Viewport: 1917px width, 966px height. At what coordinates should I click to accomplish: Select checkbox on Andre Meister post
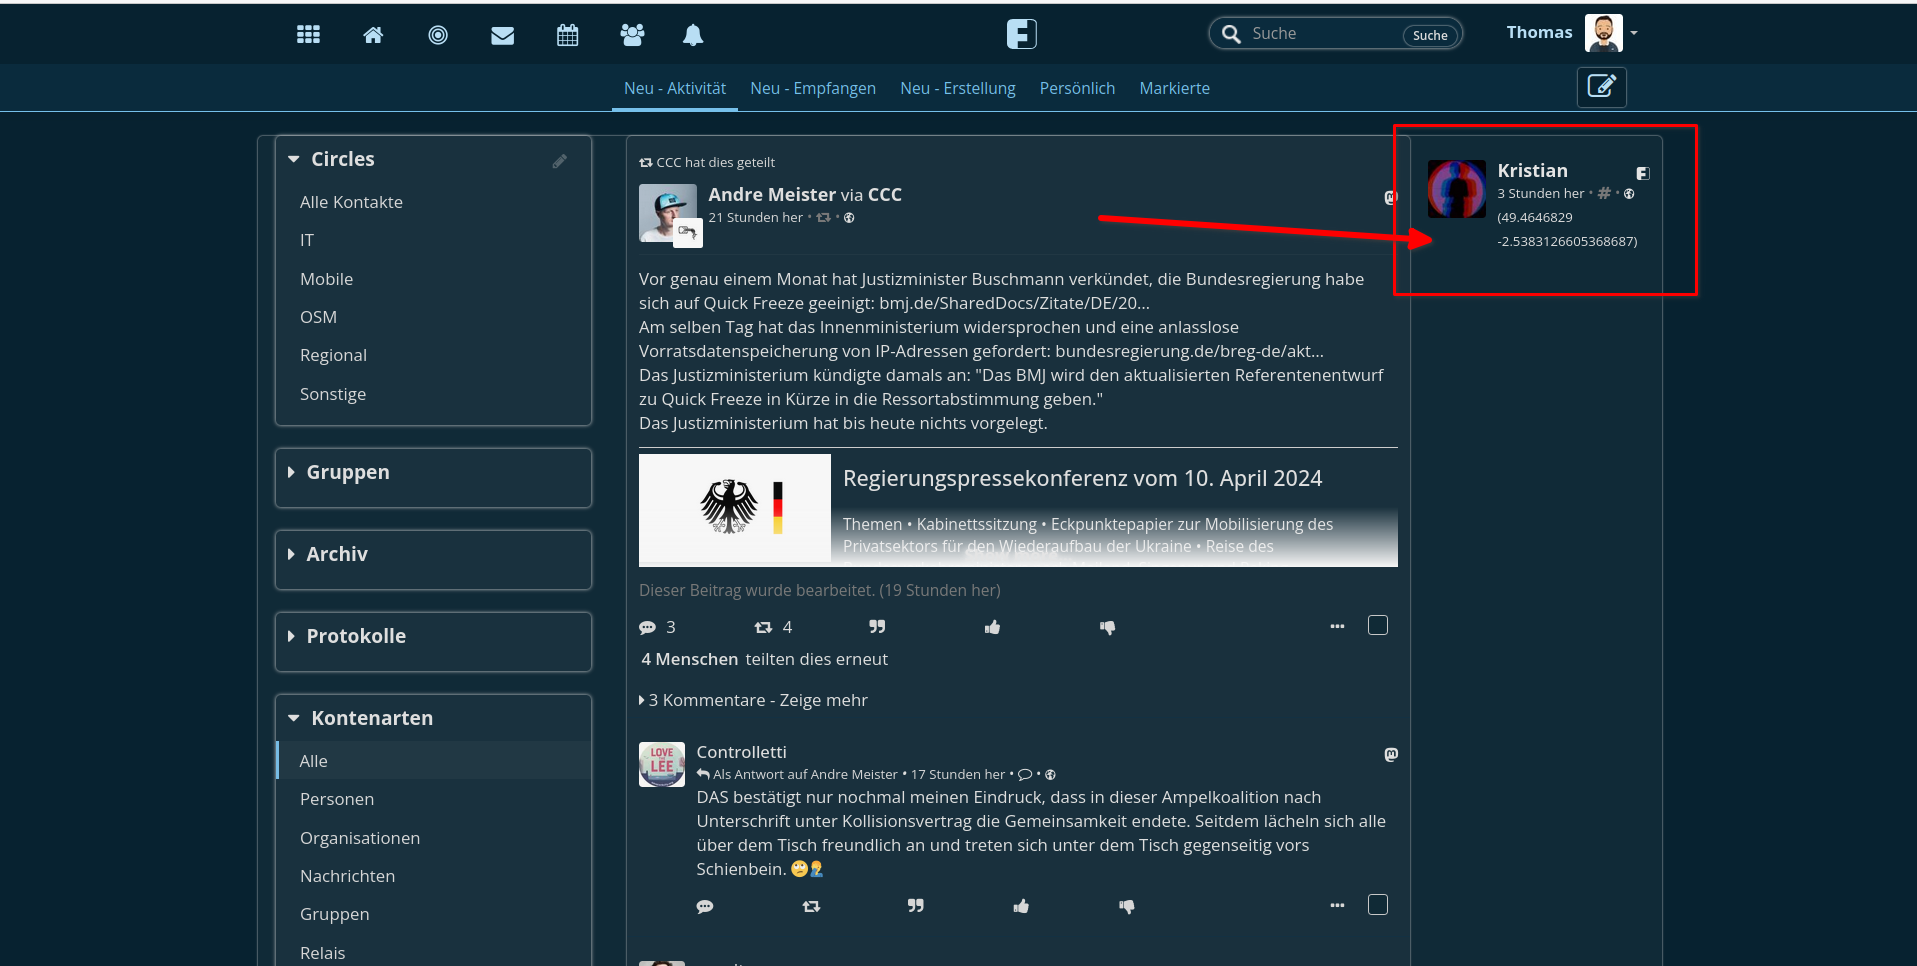click(1377, 626)
